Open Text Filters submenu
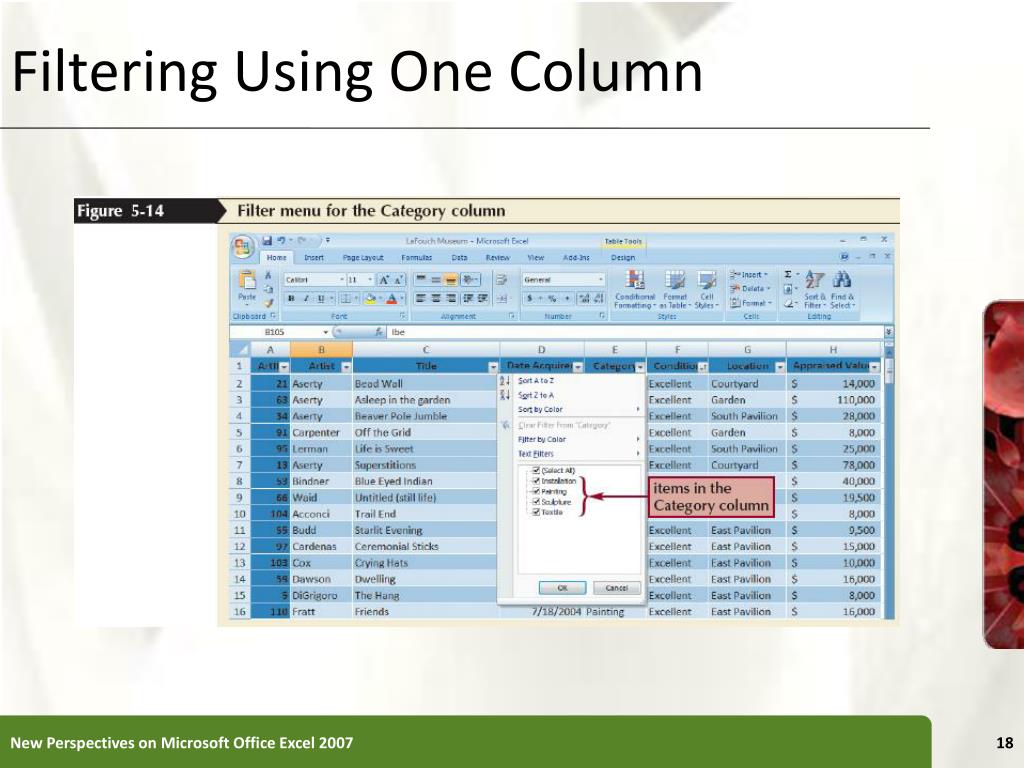 571,454
